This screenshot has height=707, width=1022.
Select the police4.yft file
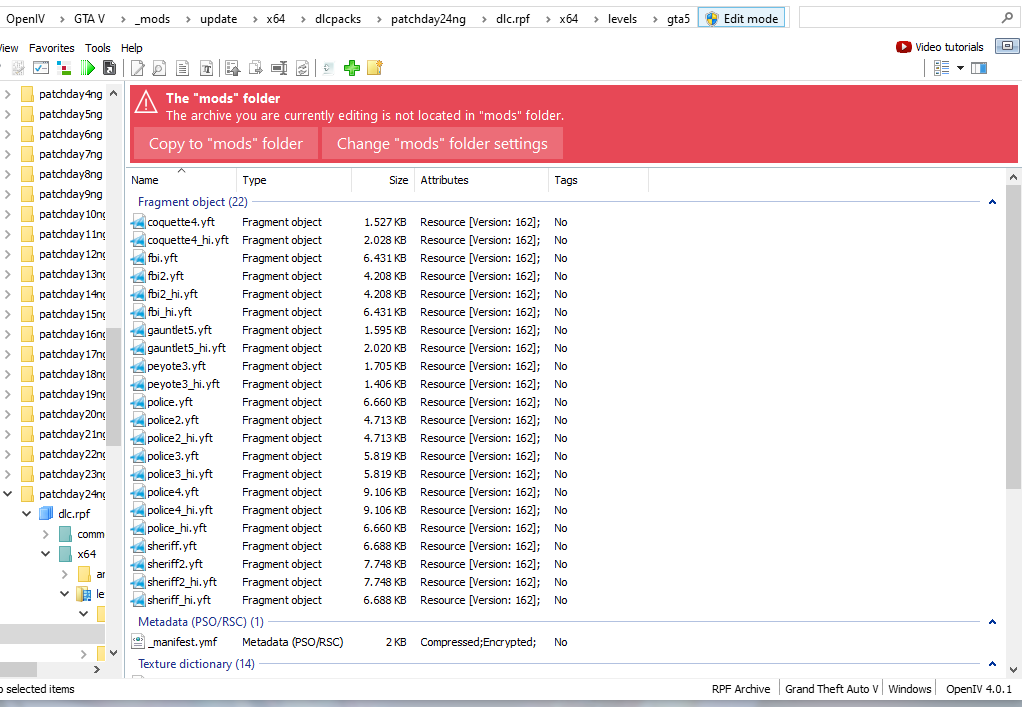pyautogui.click(x=172, y=492)
